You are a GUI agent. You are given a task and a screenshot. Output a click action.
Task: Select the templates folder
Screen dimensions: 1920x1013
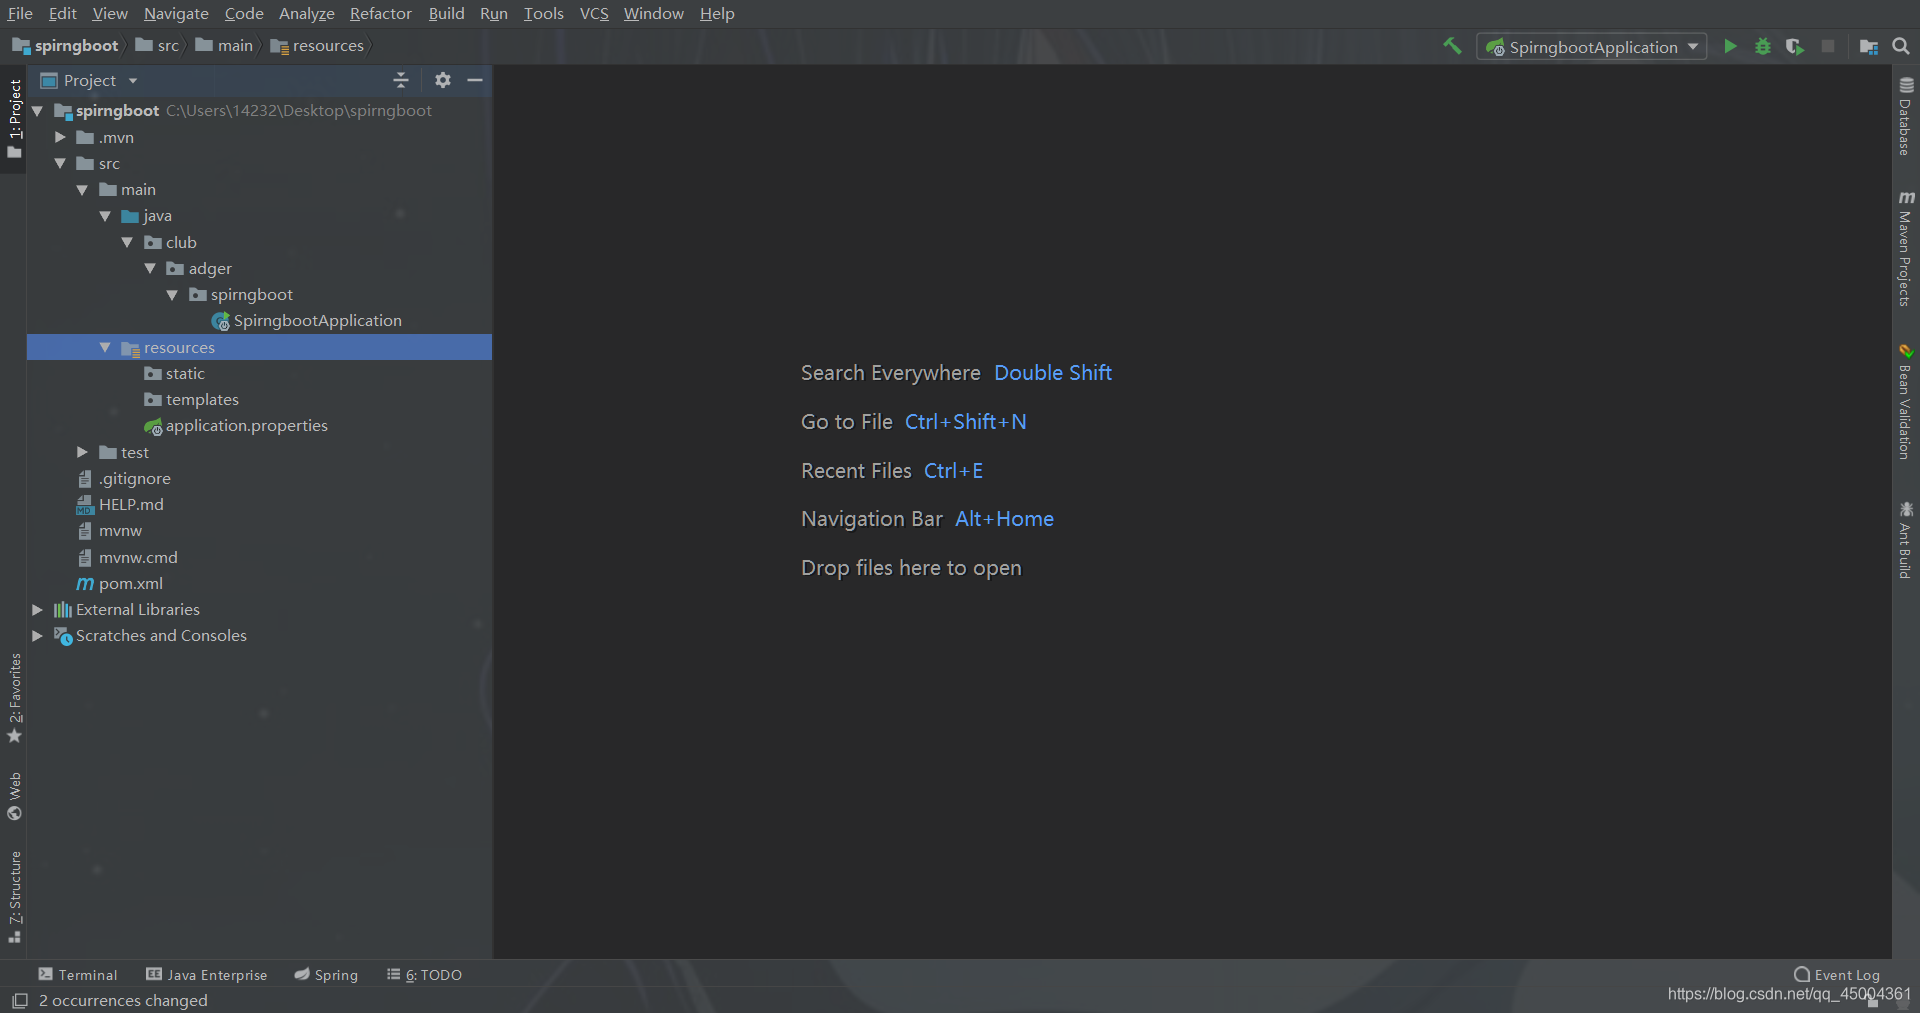202,400
